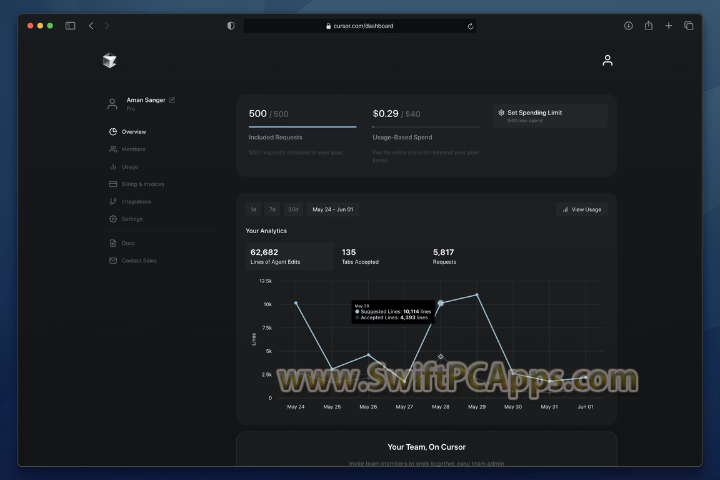This screenshot has height=480, width=720.
Task: Click the View Usage button
Action: [x=582, y=209]
